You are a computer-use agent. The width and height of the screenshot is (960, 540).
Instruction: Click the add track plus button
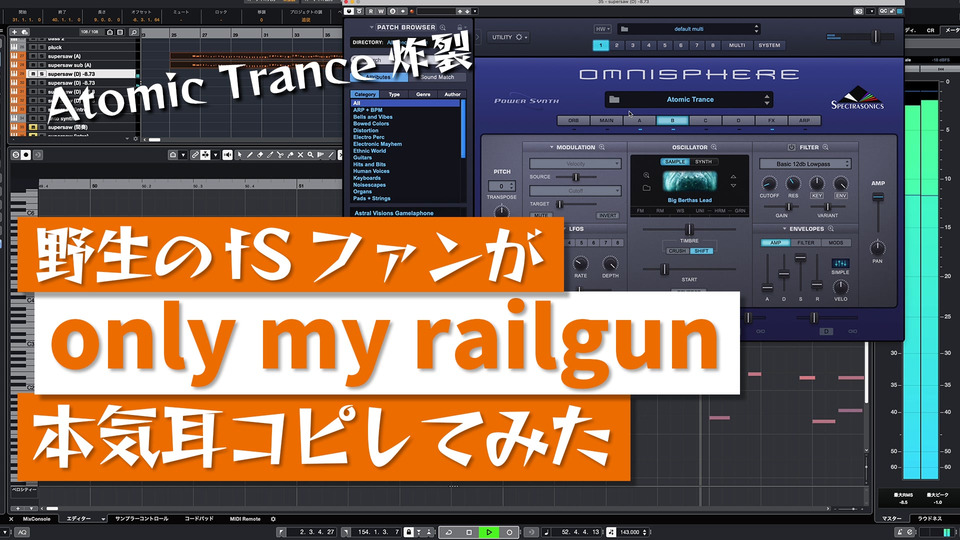[x=14, y=32]
